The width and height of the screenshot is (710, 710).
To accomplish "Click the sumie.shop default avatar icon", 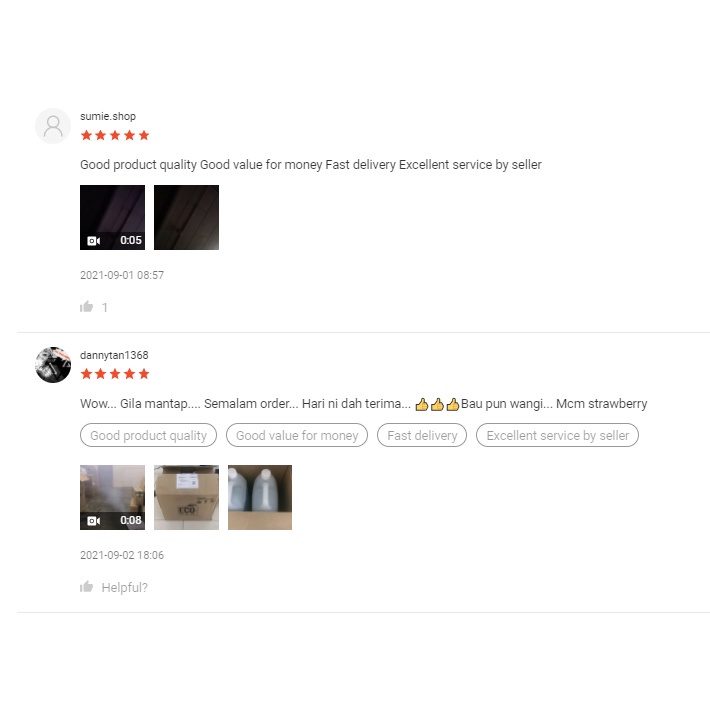I will [53, 126].
